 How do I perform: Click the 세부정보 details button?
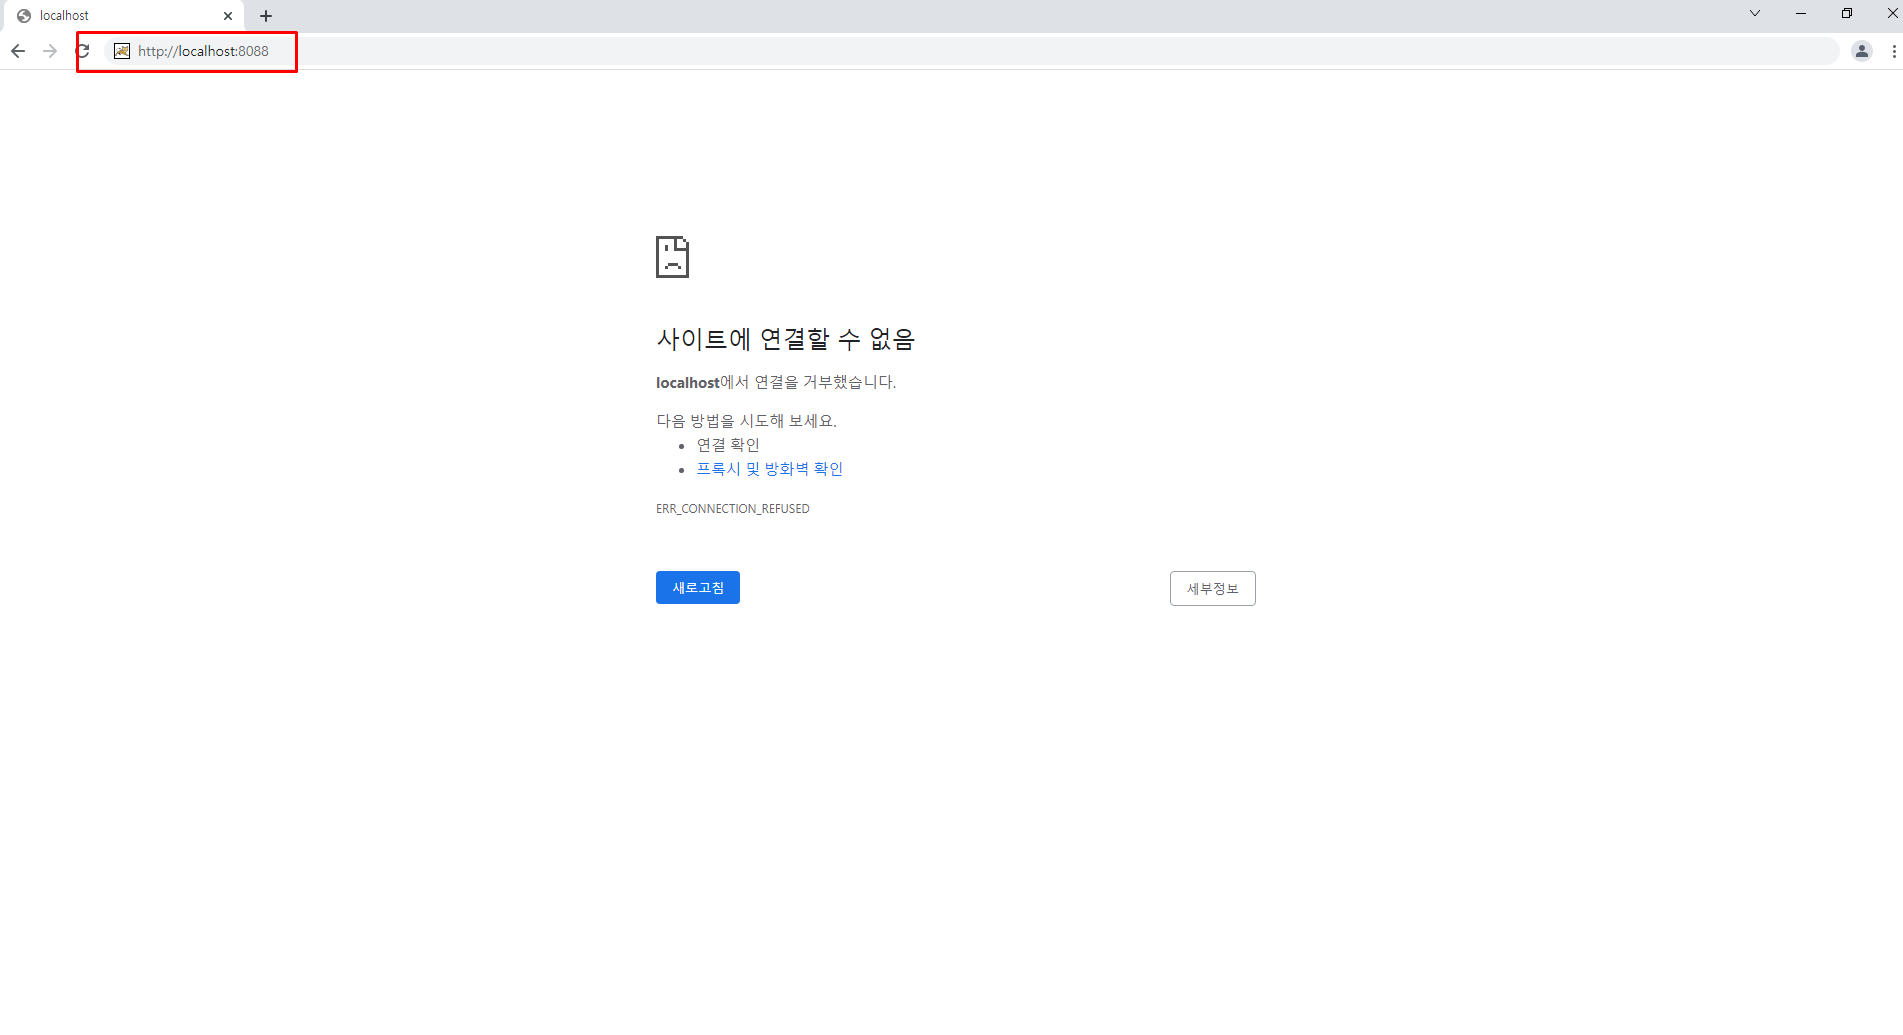coord(1213,589)
